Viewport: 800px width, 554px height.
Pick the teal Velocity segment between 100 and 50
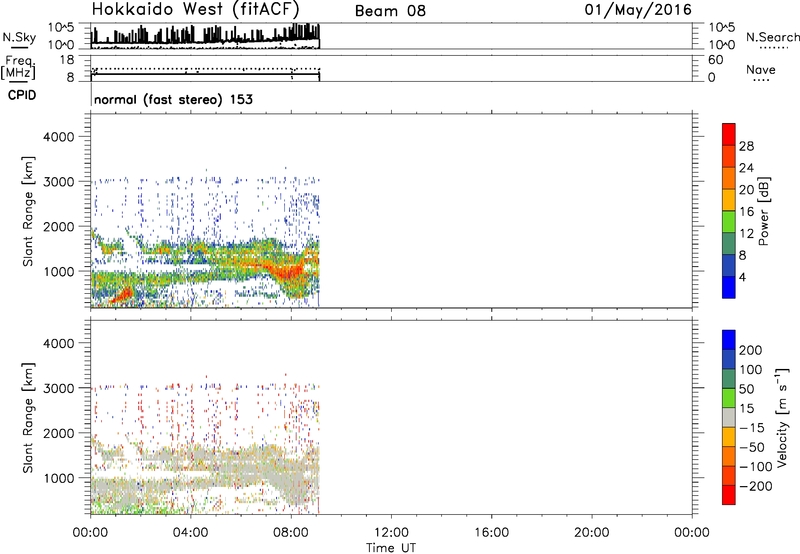(x=729, y=379)
